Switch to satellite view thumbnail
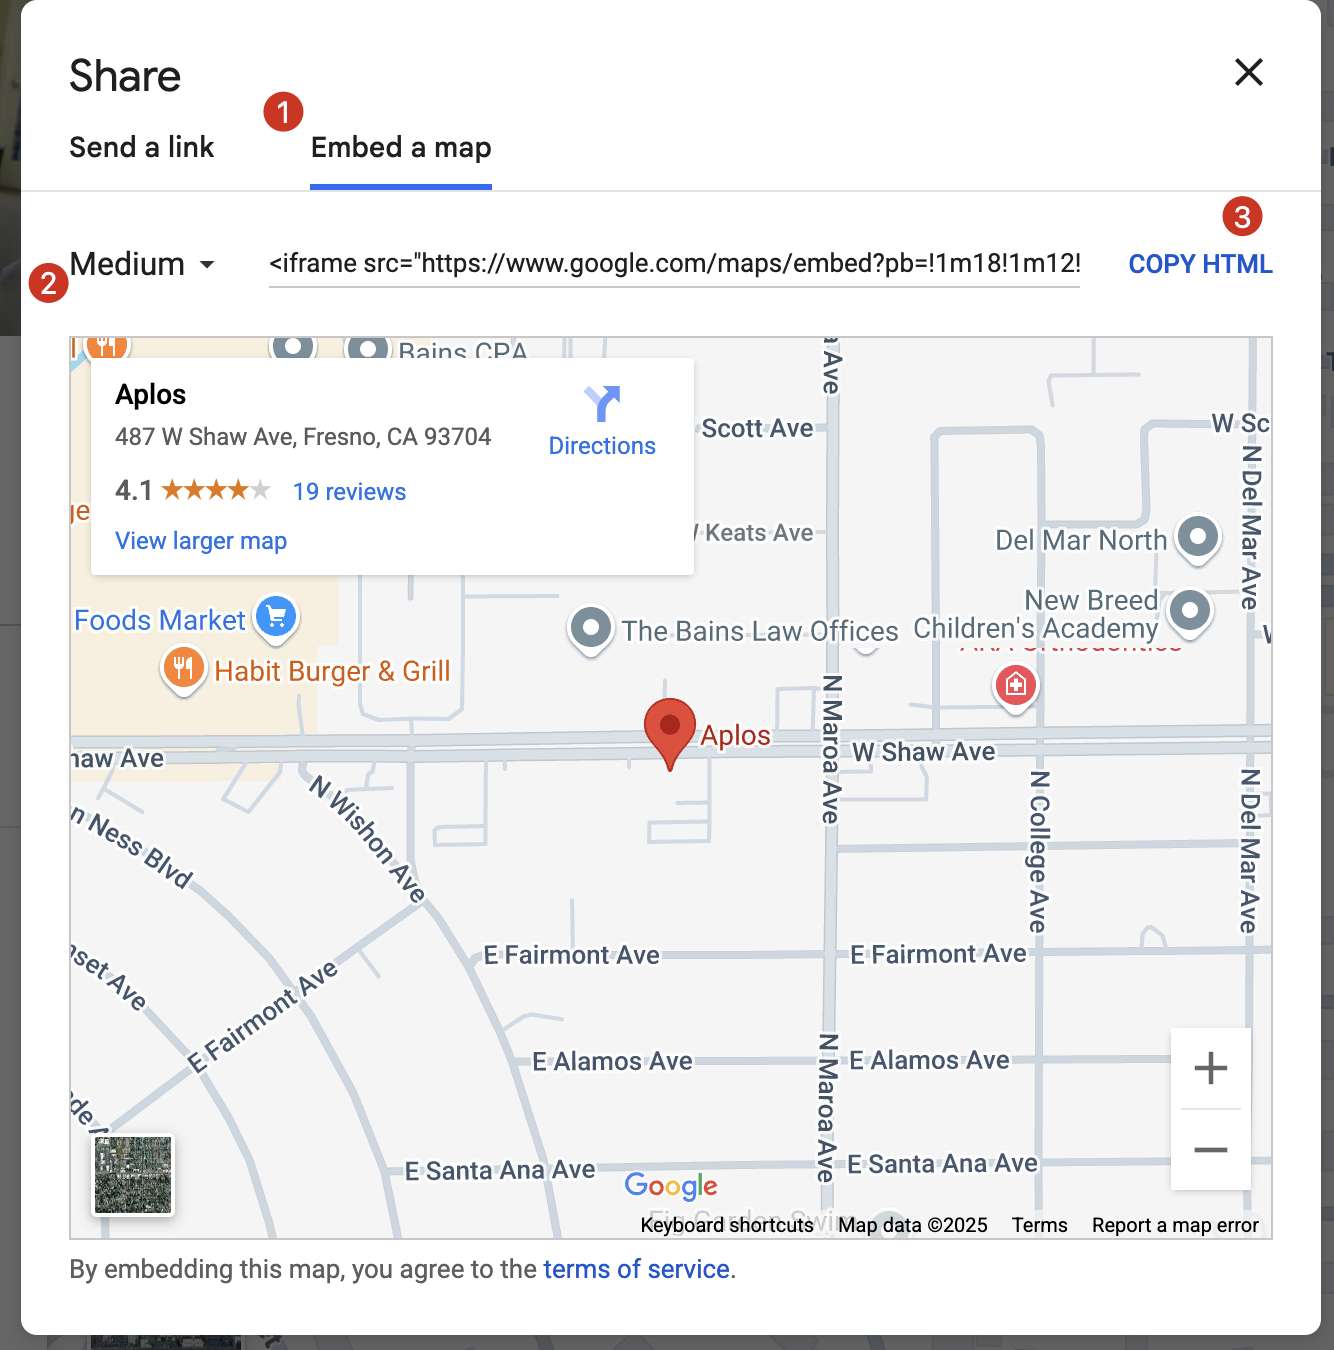 [x=133, y=1175]
